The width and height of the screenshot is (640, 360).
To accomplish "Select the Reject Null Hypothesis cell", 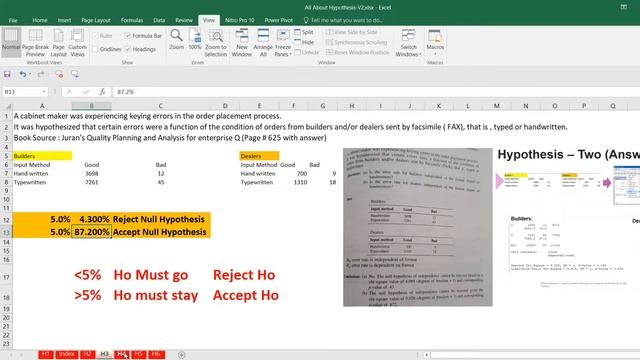I will 161,220.
